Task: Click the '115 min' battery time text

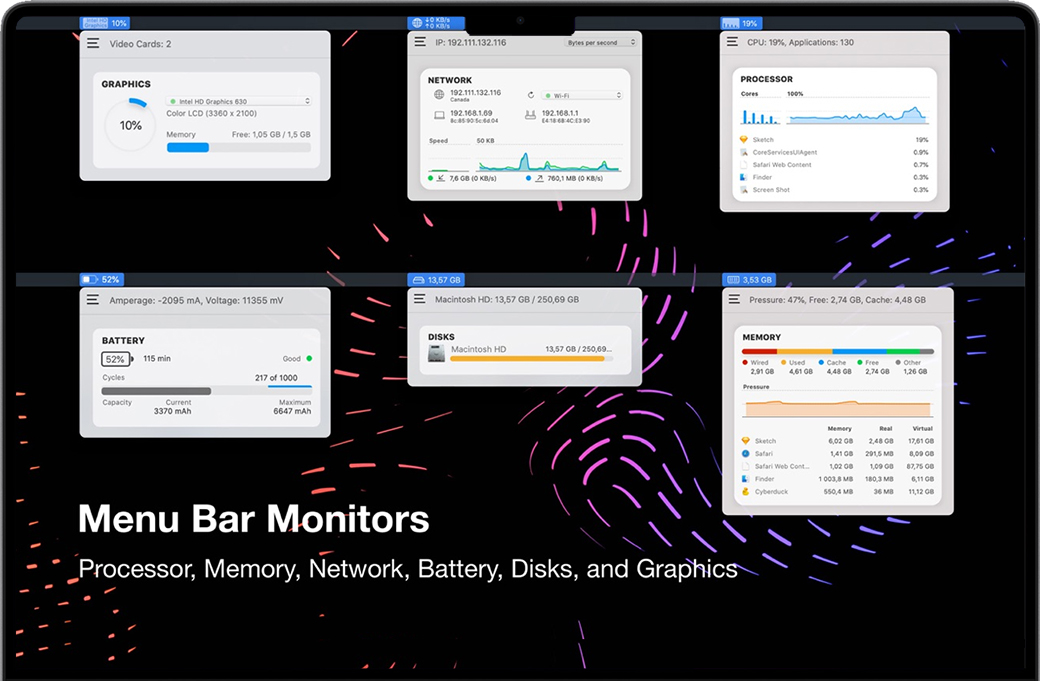Action: (x=157, y=358)
